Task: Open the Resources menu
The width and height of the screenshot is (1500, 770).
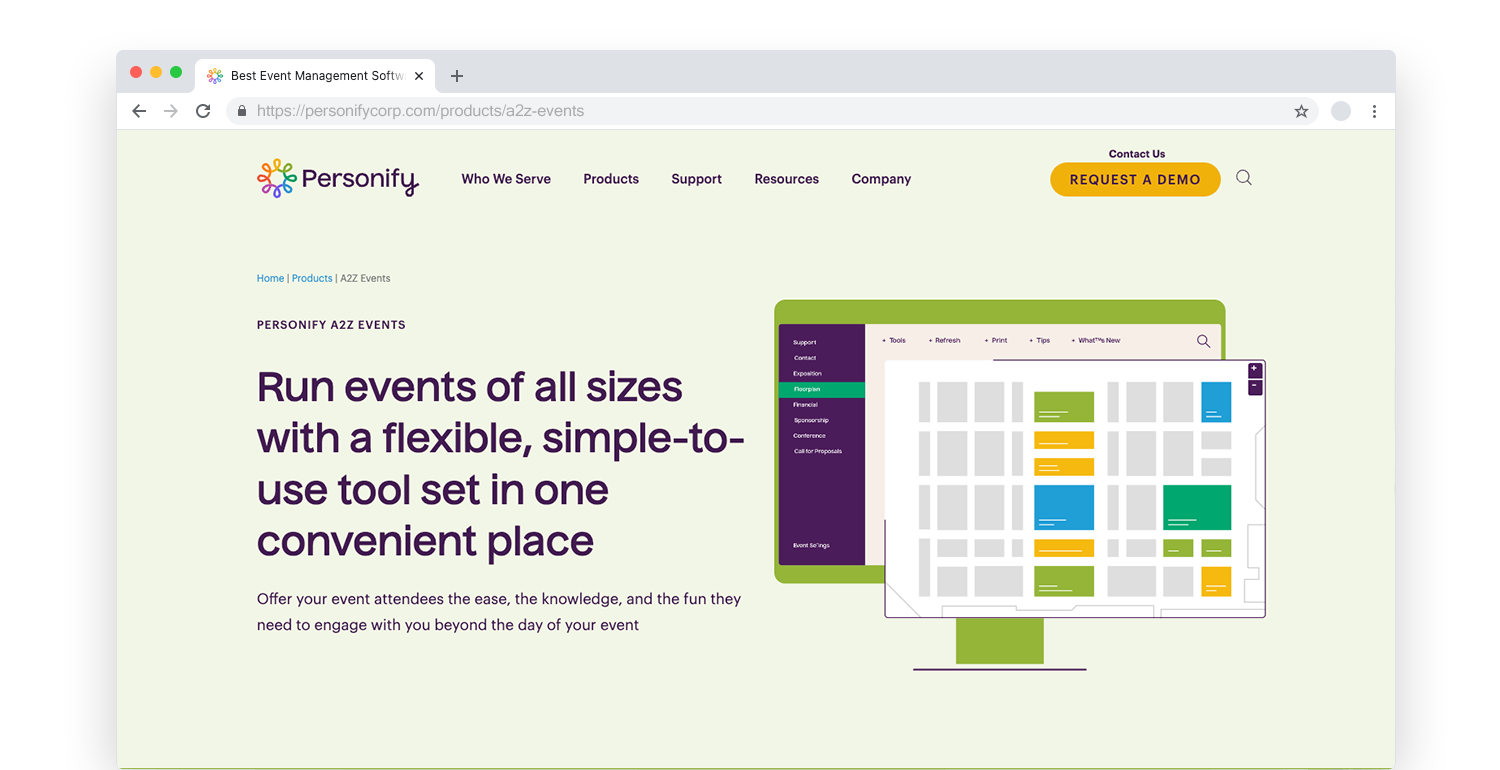Action: [x=786, y=179]
